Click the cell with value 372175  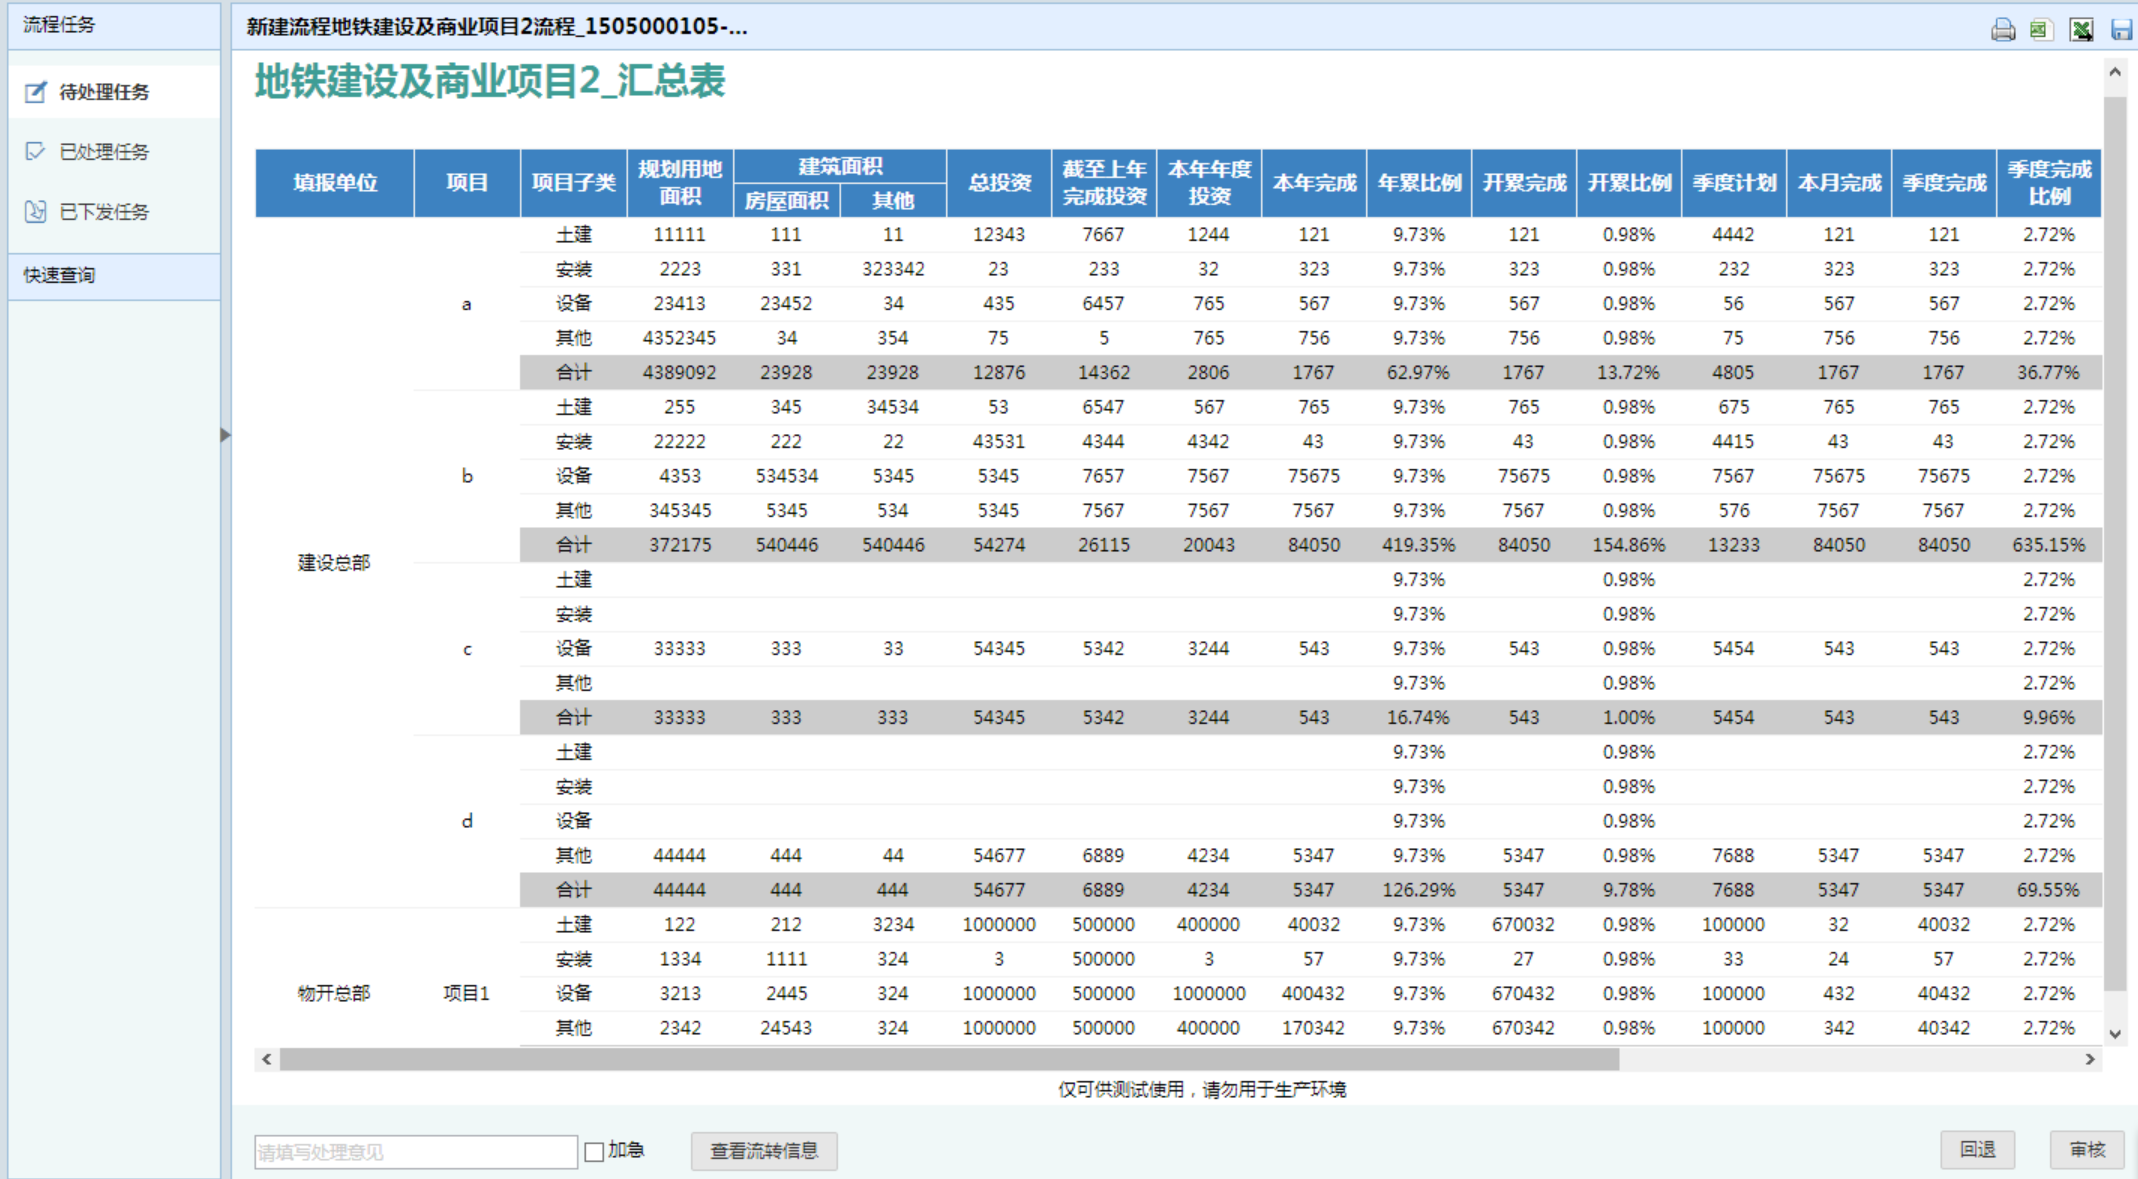680,545
